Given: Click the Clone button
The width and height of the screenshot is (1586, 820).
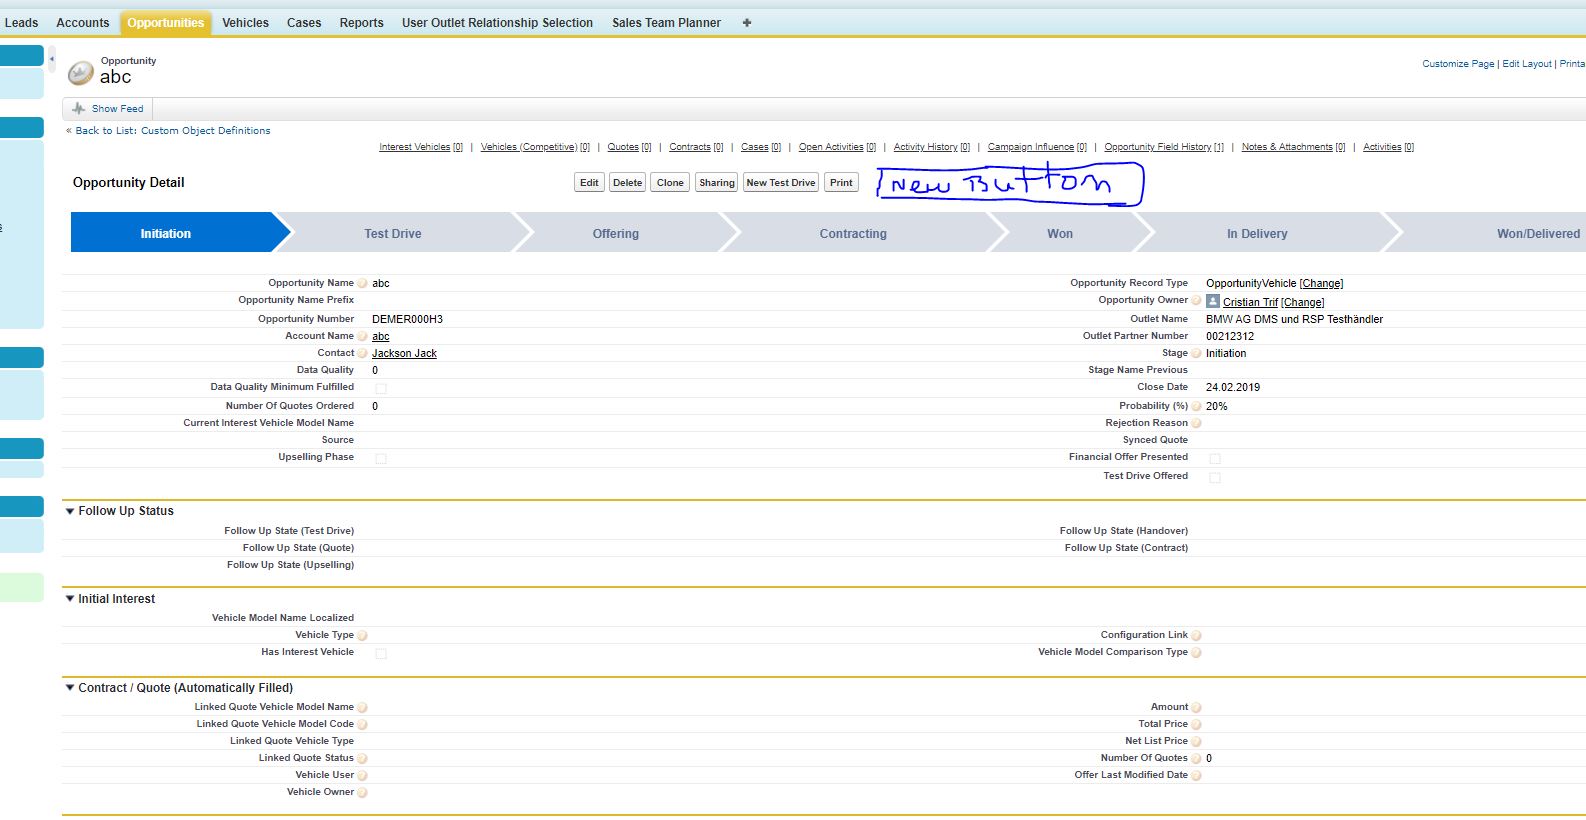Looking at the screenshot, I should click(x=670, y=183).
